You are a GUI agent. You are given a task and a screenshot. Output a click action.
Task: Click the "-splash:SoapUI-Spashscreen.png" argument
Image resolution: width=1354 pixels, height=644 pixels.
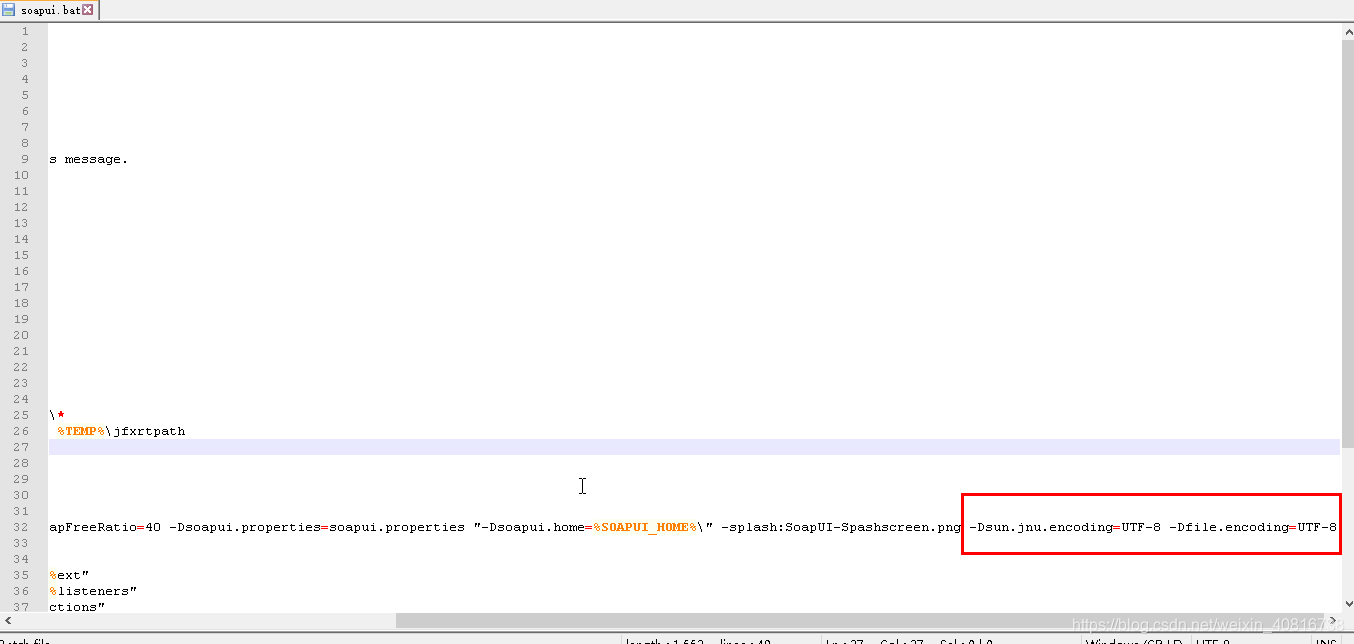click(x=841, y=527)
